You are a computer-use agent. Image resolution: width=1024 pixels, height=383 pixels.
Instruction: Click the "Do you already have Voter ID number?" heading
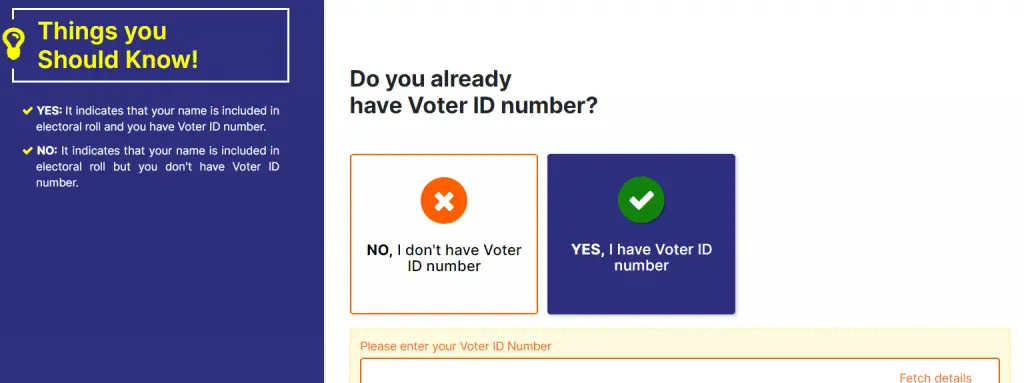point(473,92)
